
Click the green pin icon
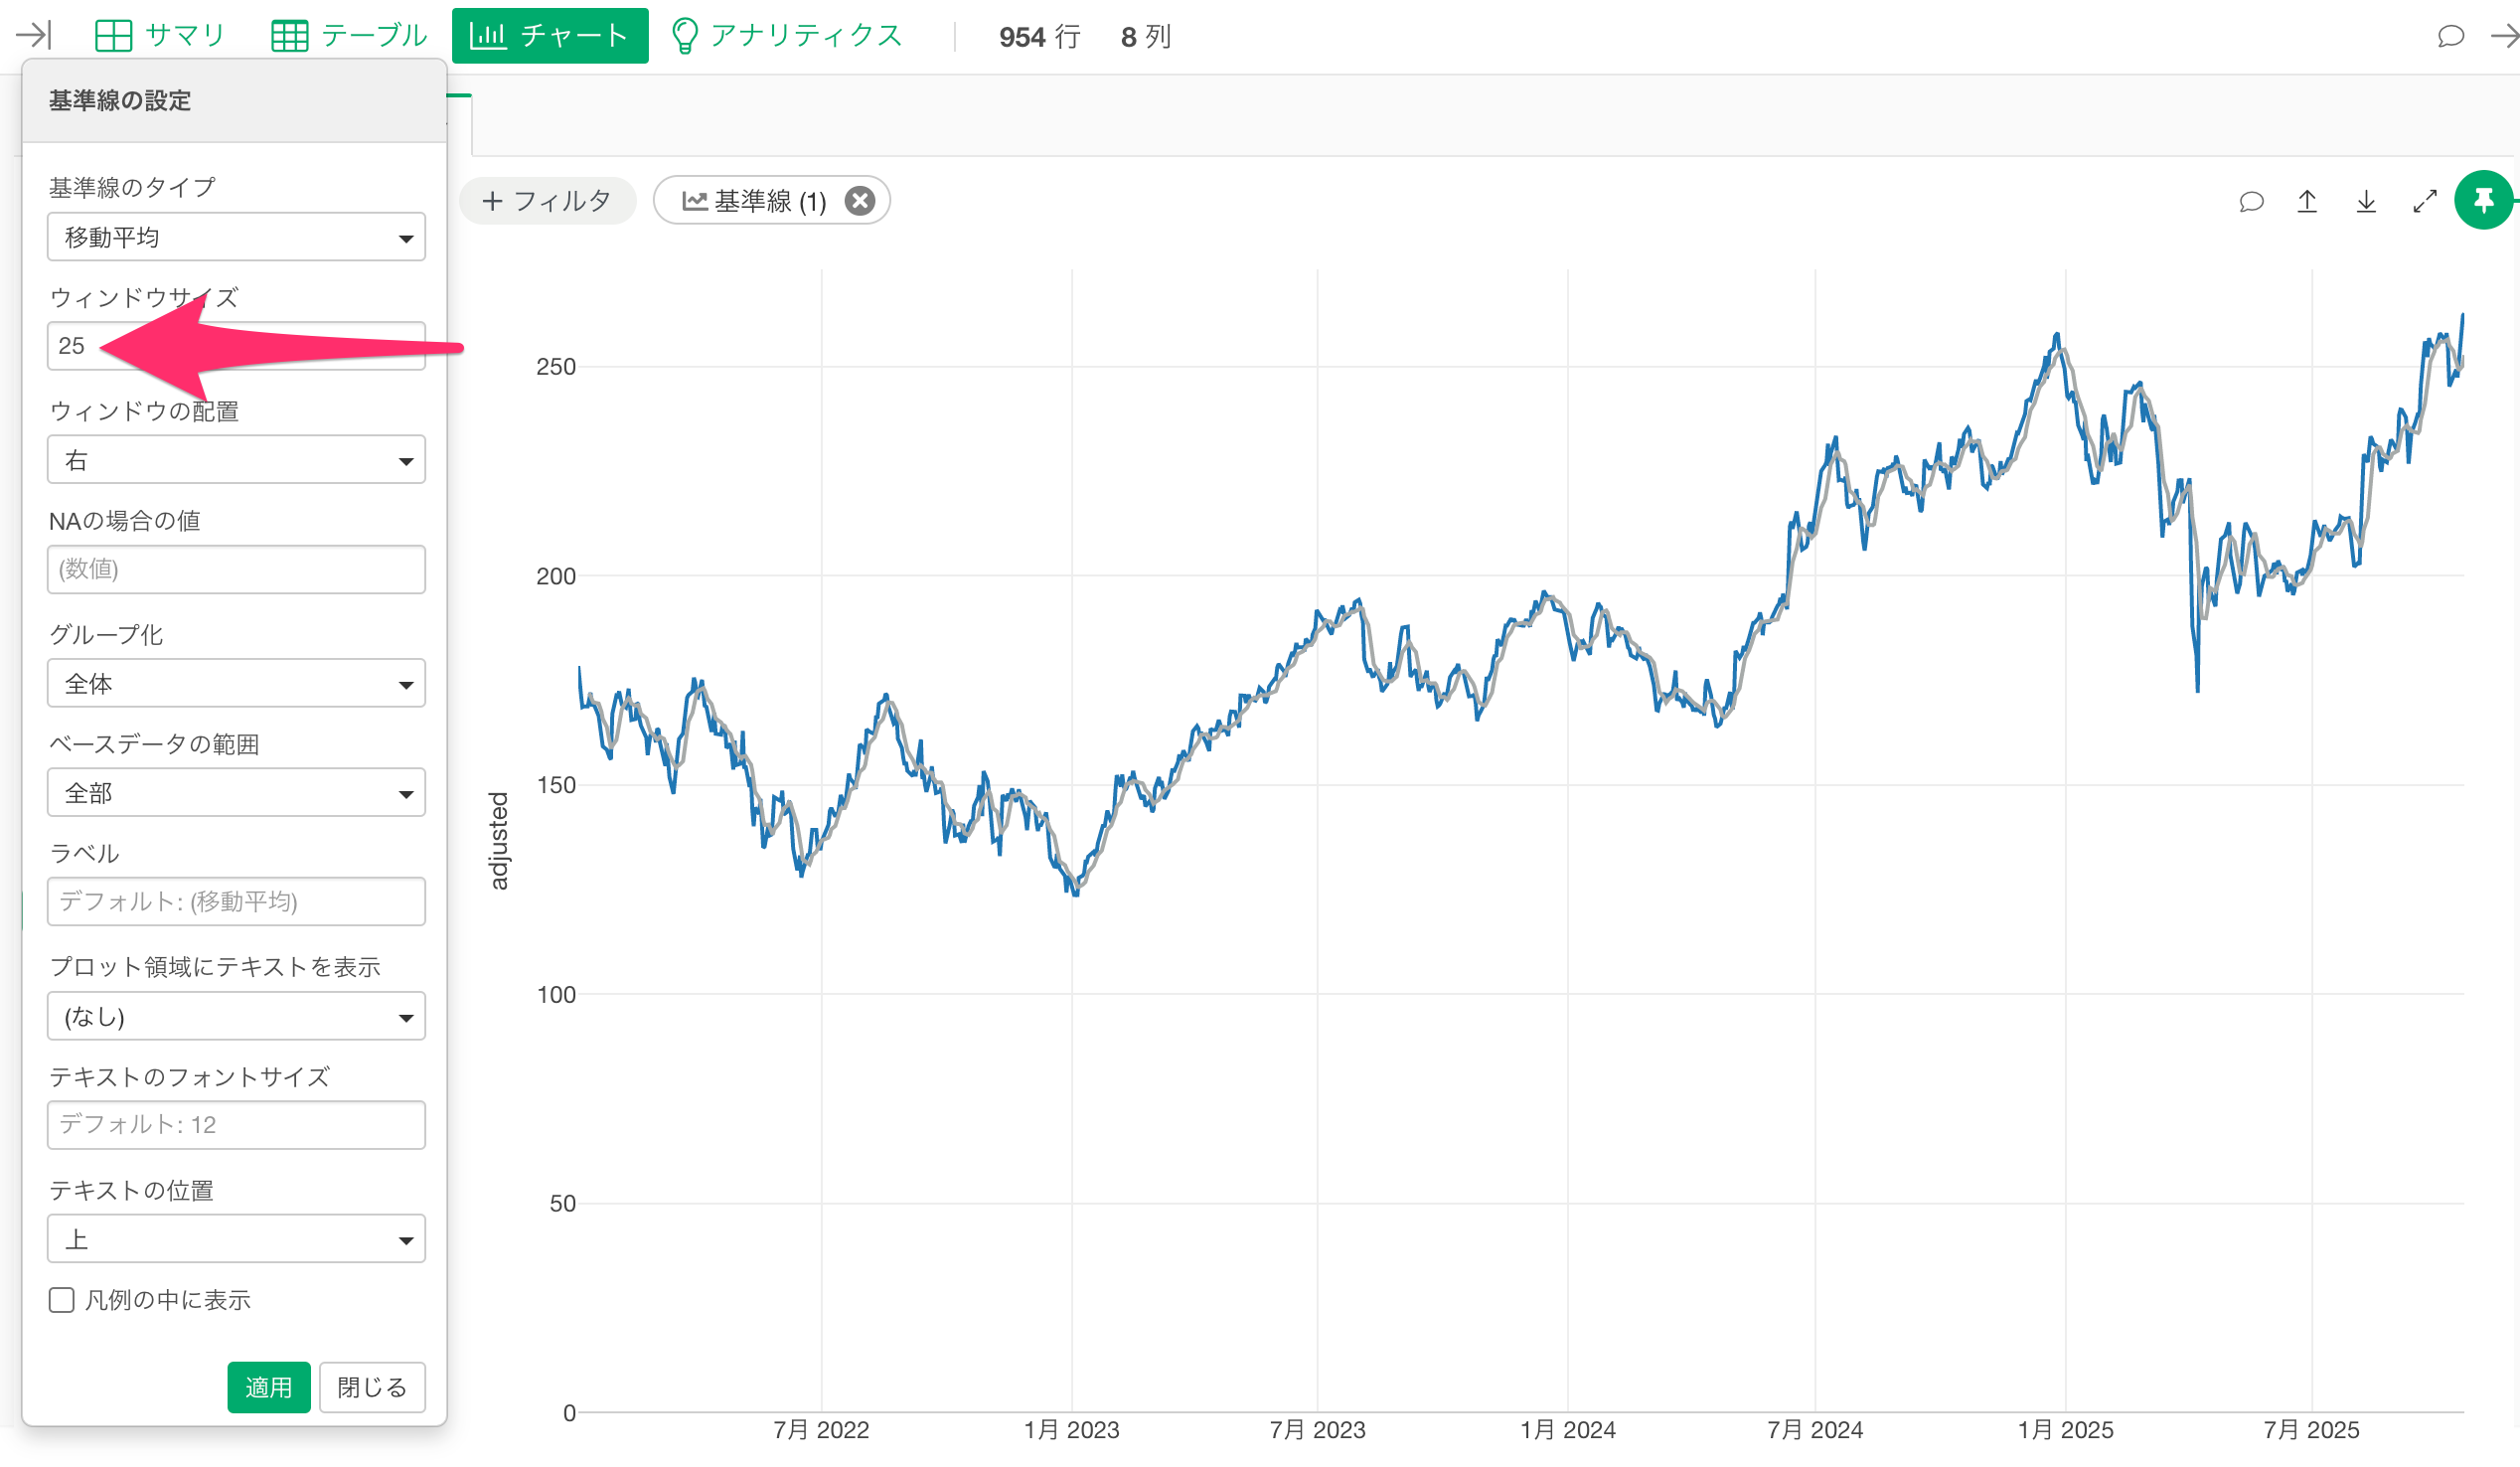tap(2483, 201)
